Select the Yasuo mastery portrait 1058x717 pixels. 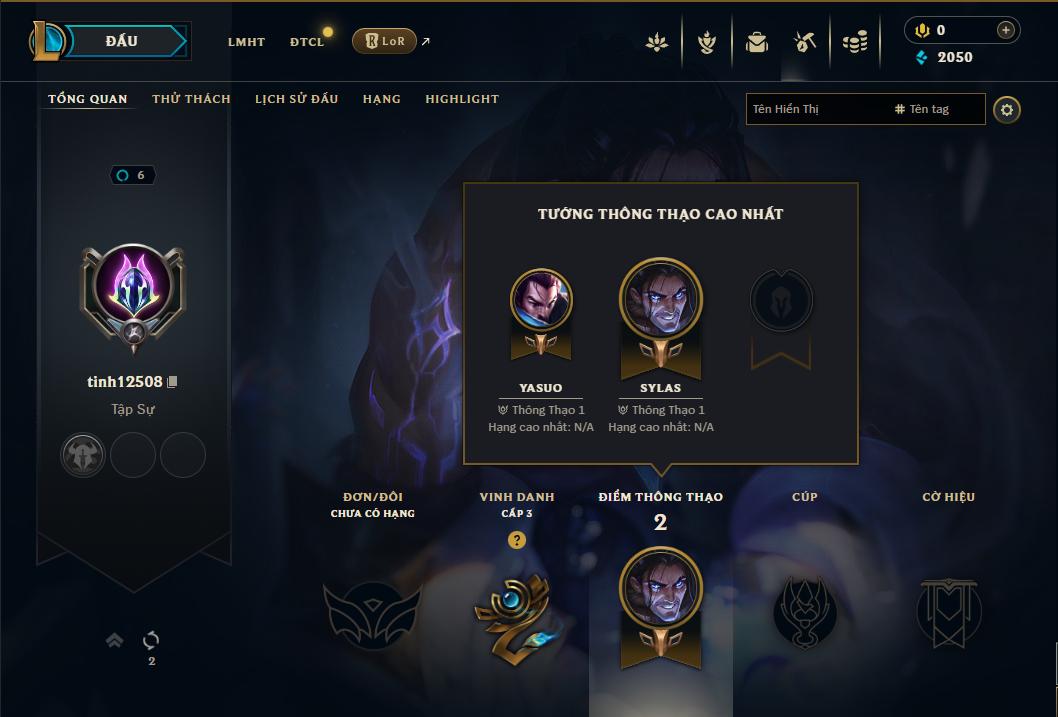541,299
